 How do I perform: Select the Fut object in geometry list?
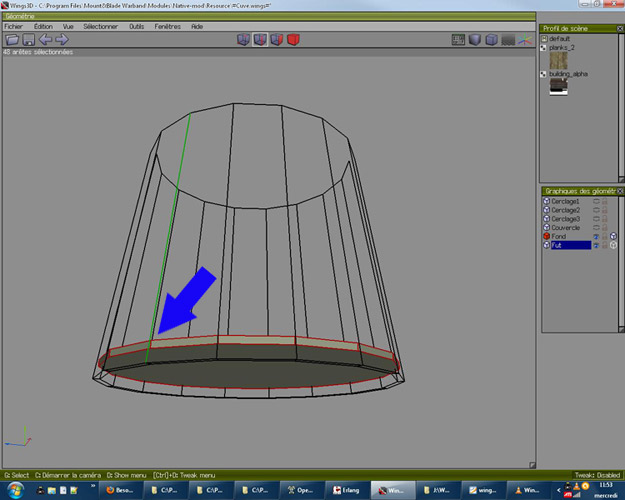[557, 245]
